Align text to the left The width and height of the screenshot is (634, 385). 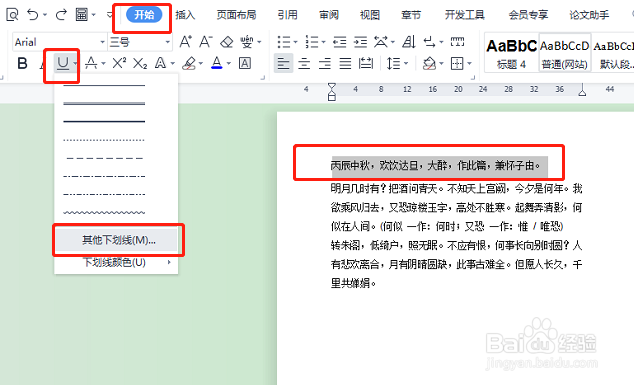(283, 63)
